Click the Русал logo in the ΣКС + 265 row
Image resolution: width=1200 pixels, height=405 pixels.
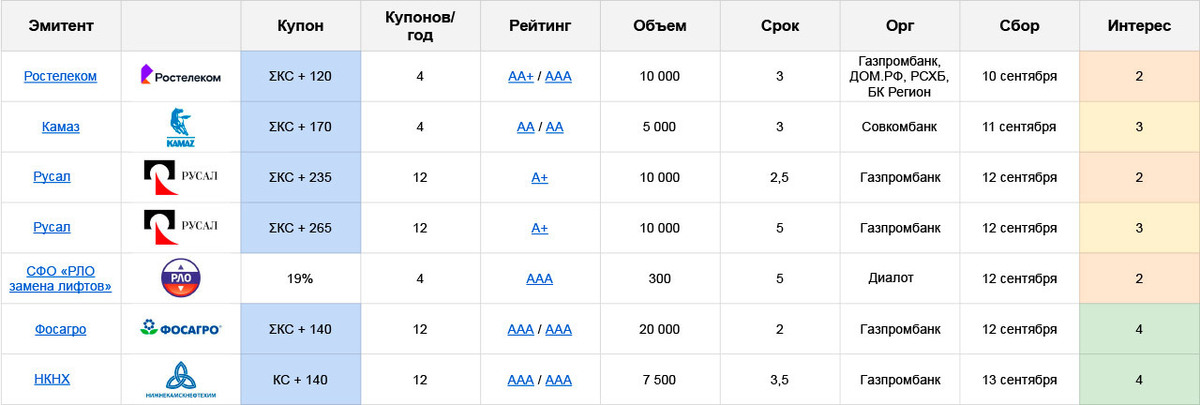180,228
